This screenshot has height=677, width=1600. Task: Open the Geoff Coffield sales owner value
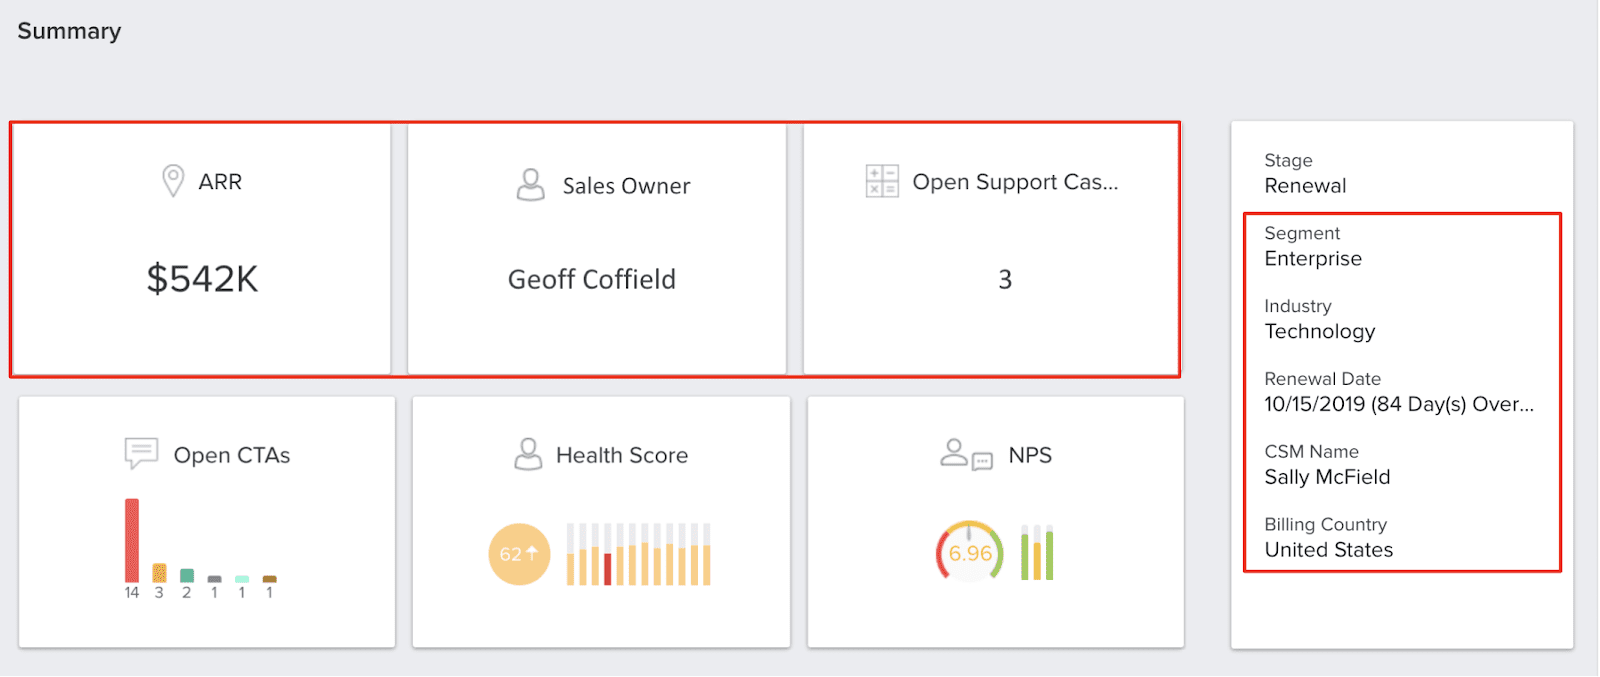pyautogui.click(x=592, y=279)
